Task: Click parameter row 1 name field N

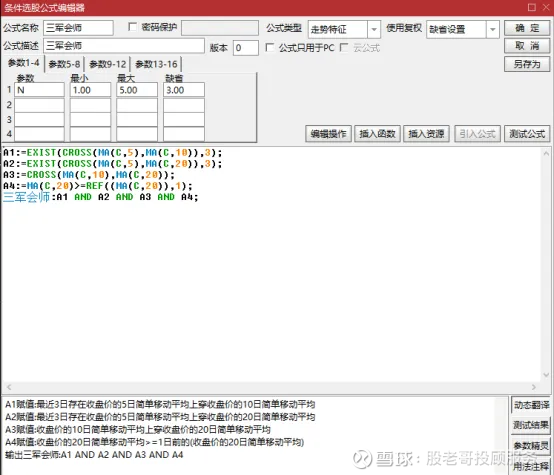Action: pos(39,90)
